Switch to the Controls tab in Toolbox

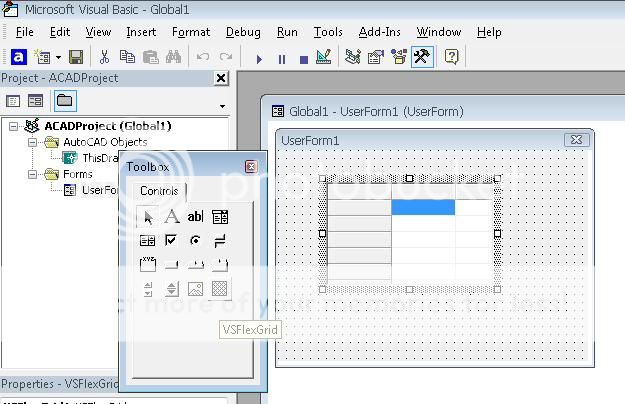click(x=159, y=191)
